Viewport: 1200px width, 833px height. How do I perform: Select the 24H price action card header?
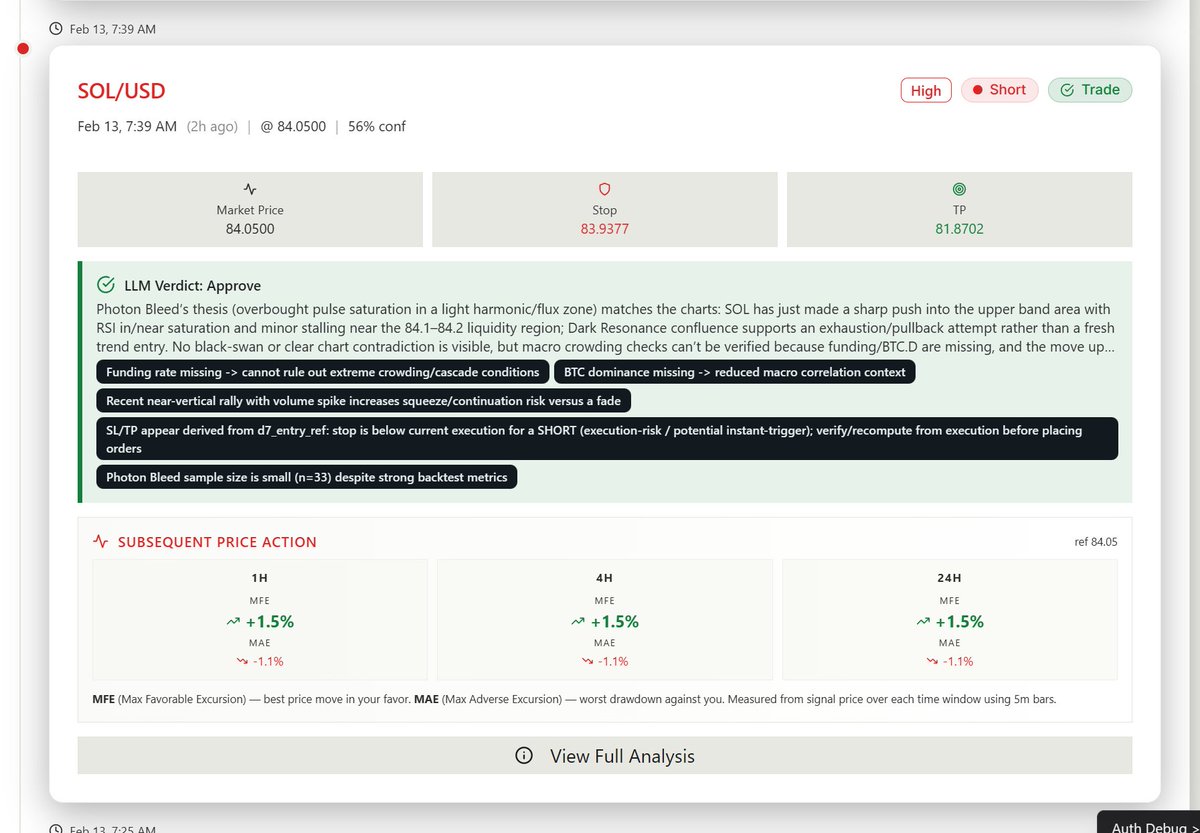tap(950, 578)
